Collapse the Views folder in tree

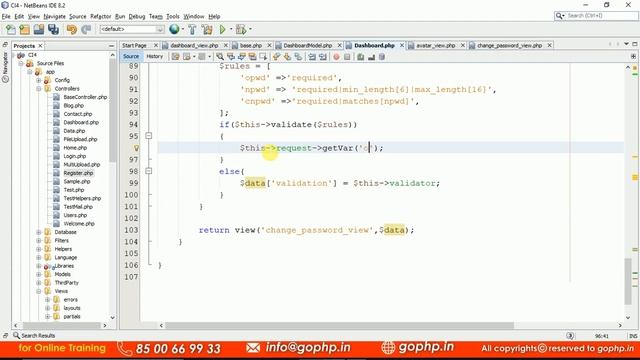pos(39,291)
